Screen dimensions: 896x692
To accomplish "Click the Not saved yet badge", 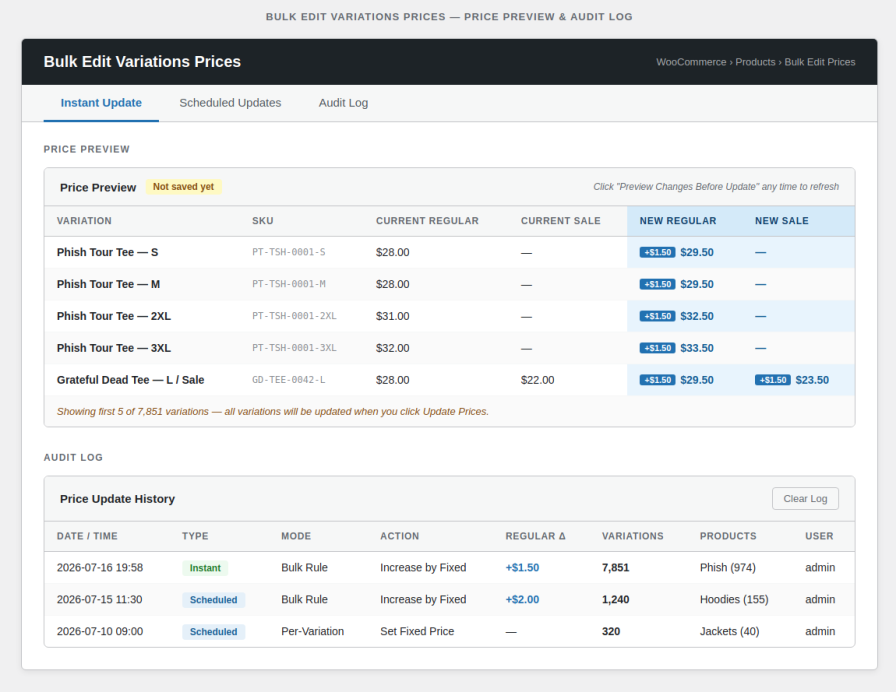I will 183,187.
